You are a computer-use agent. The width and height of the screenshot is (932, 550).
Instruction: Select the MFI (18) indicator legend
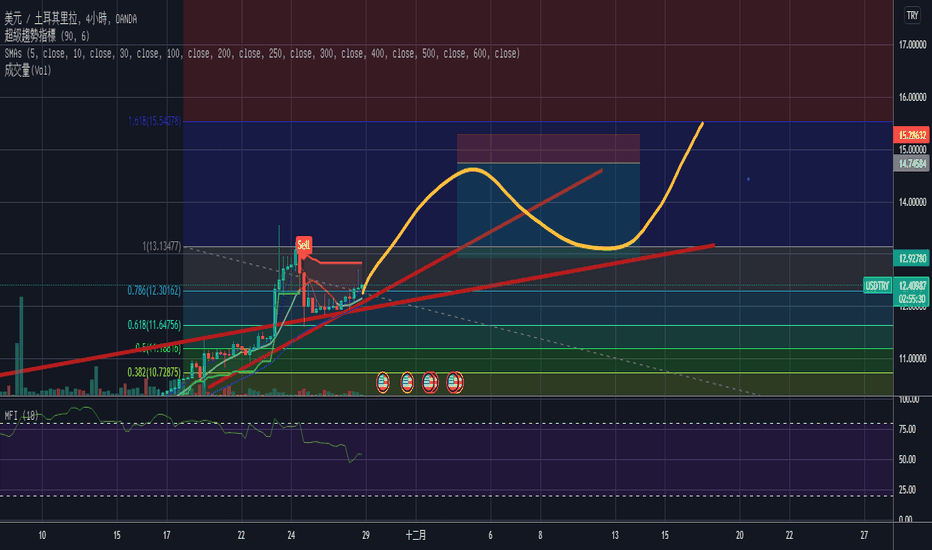21,416
